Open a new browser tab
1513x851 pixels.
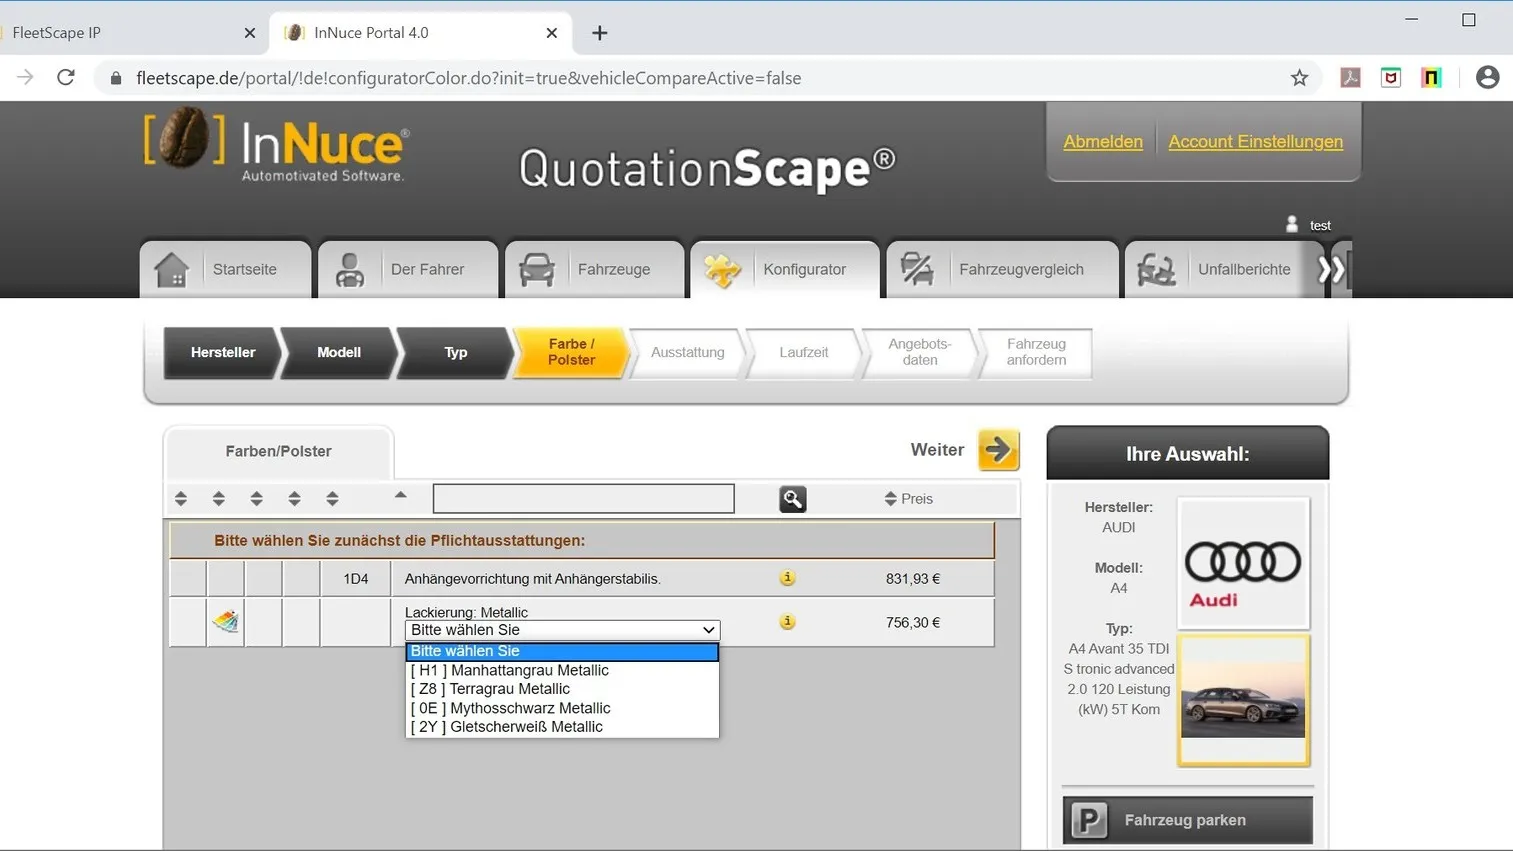(599, 33)
